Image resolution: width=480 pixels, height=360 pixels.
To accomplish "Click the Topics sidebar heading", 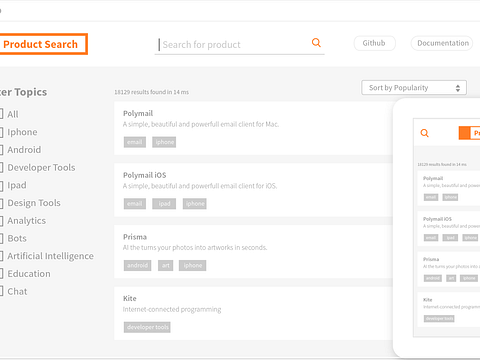I will point(23,92).
